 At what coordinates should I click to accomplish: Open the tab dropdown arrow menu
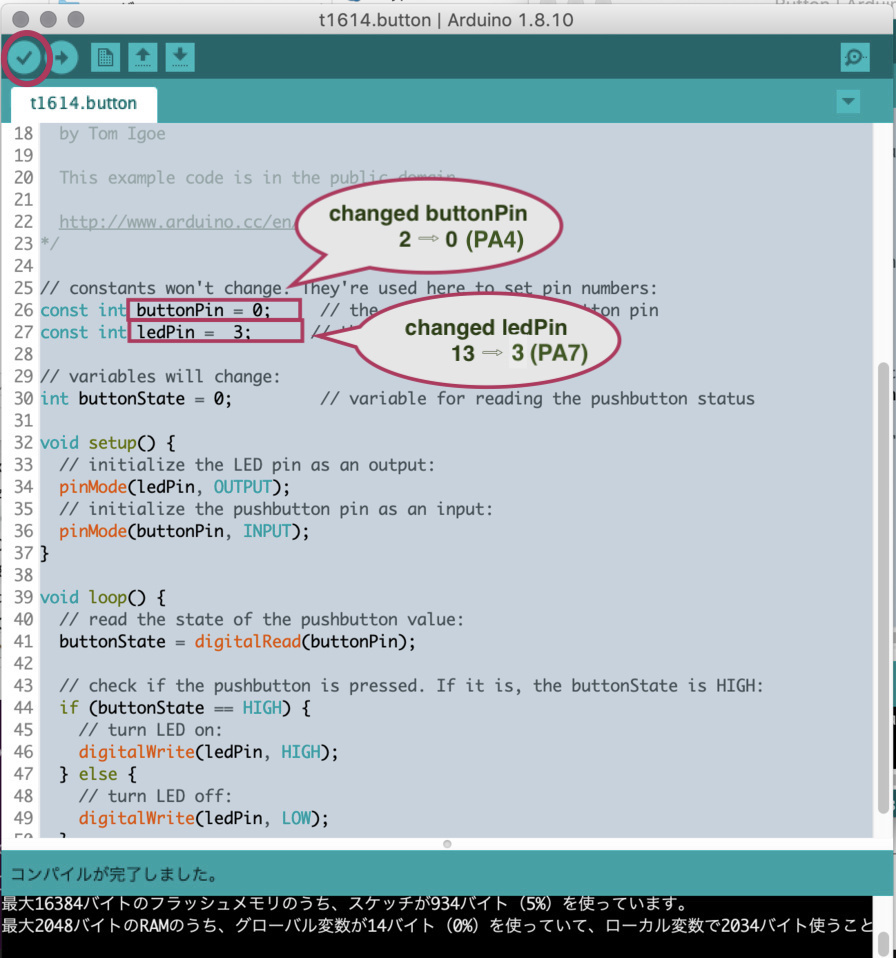coord(848,101)
